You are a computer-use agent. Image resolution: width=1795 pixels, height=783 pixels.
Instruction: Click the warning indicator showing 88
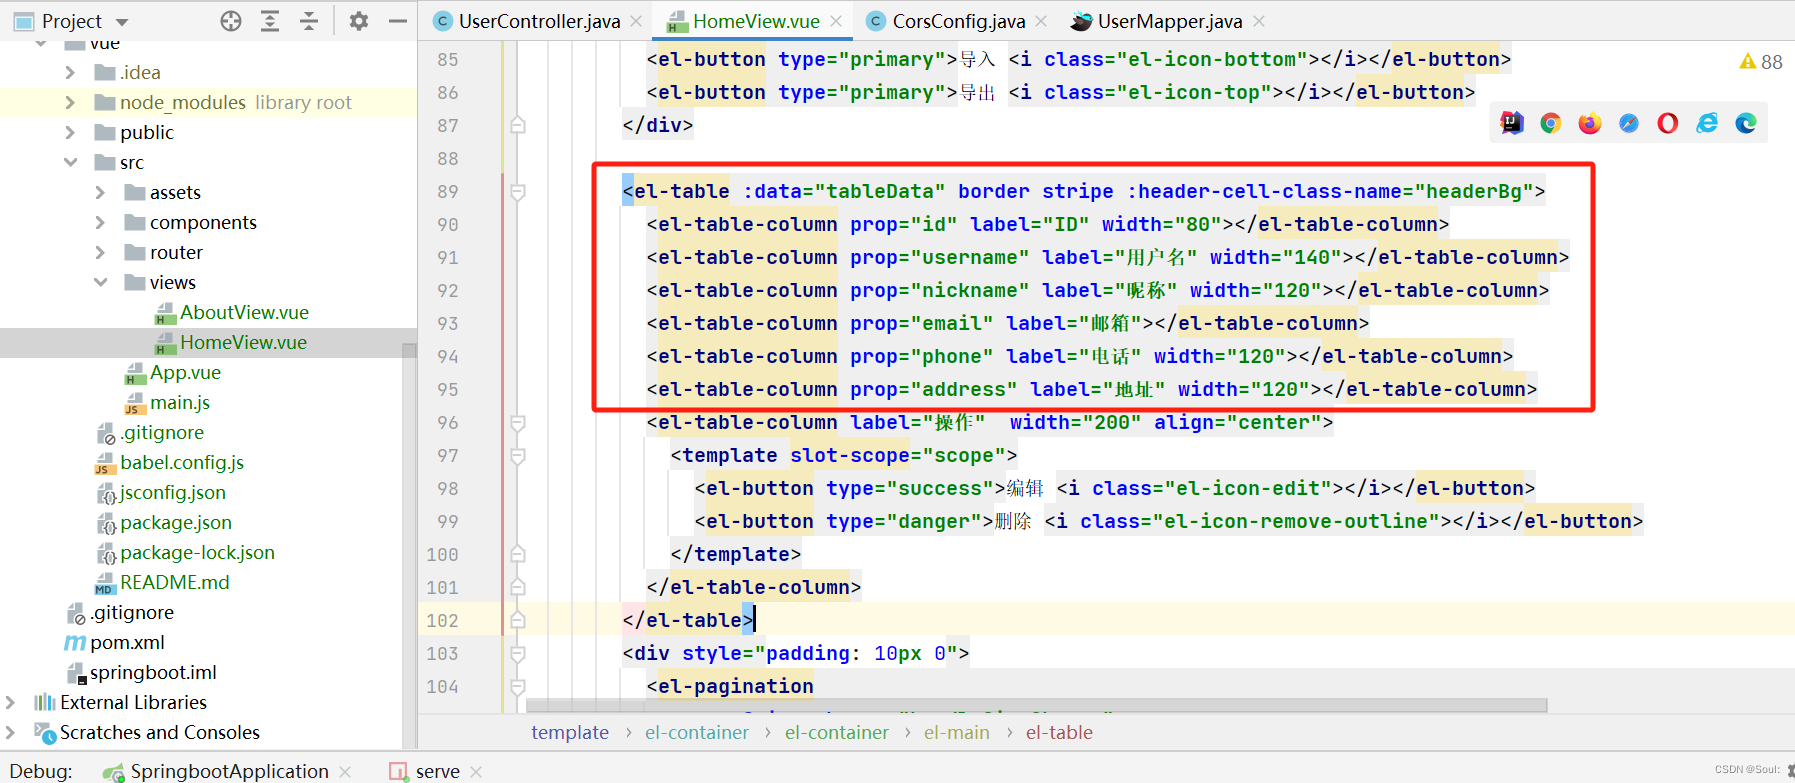[1760, 62]
